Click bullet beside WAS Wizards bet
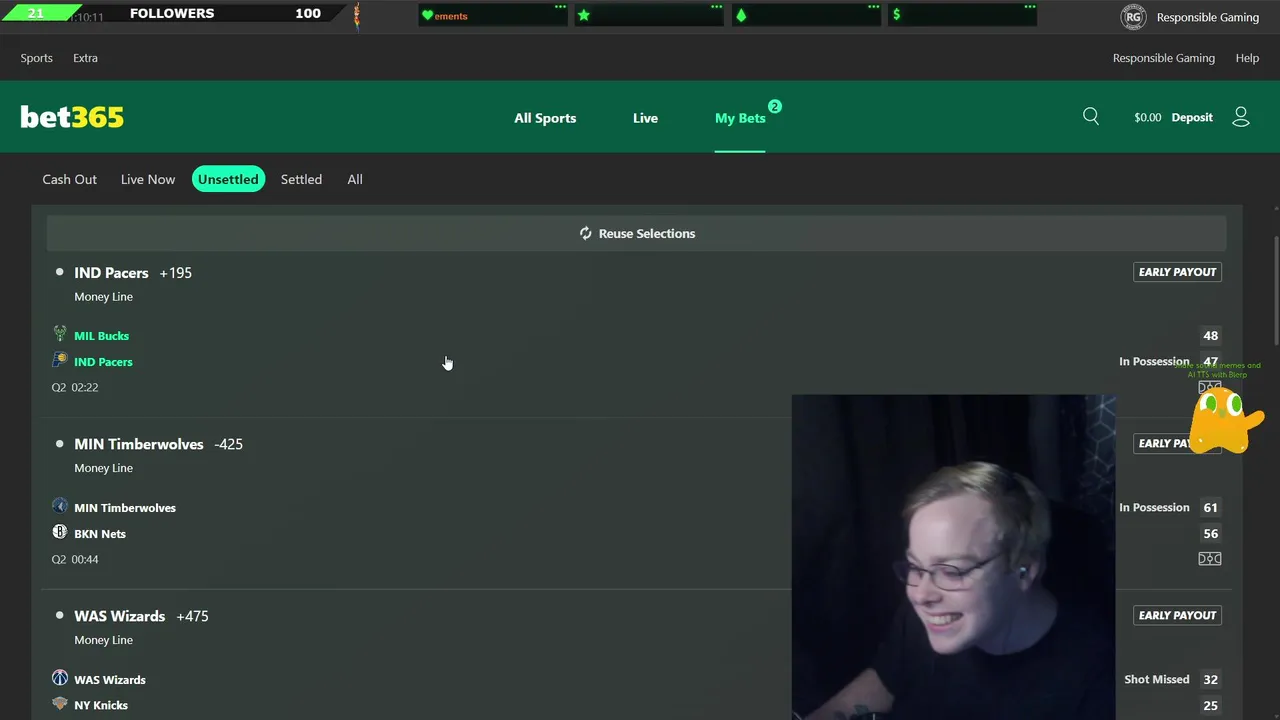 (x=59, y=615)
